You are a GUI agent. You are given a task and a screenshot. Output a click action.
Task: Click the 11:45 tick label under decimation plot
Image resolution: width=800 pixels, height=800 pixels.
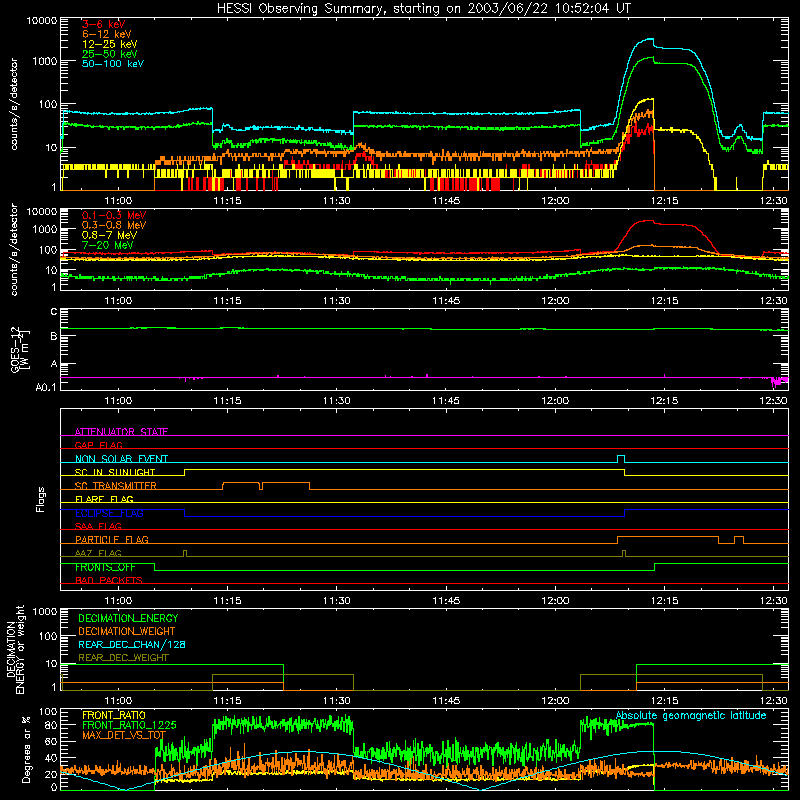pyautogui.click(x=446, y=701)
